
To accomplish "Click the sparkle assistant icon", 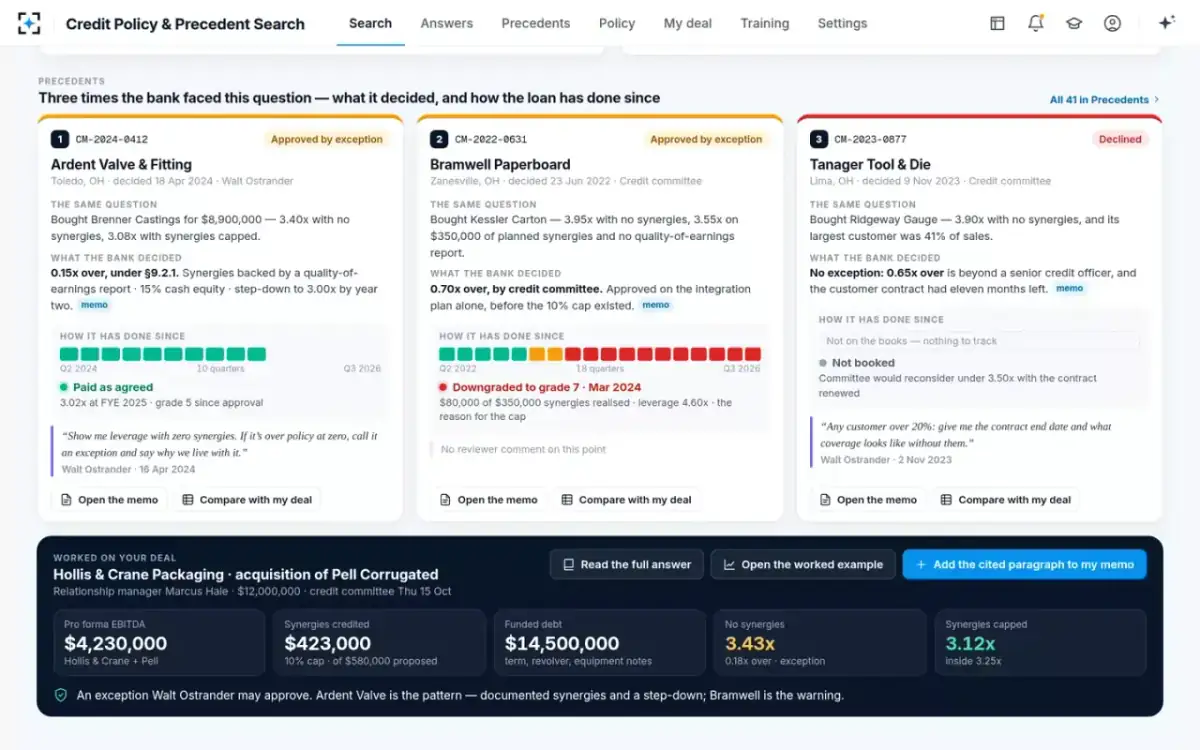I will [1166, 23].
